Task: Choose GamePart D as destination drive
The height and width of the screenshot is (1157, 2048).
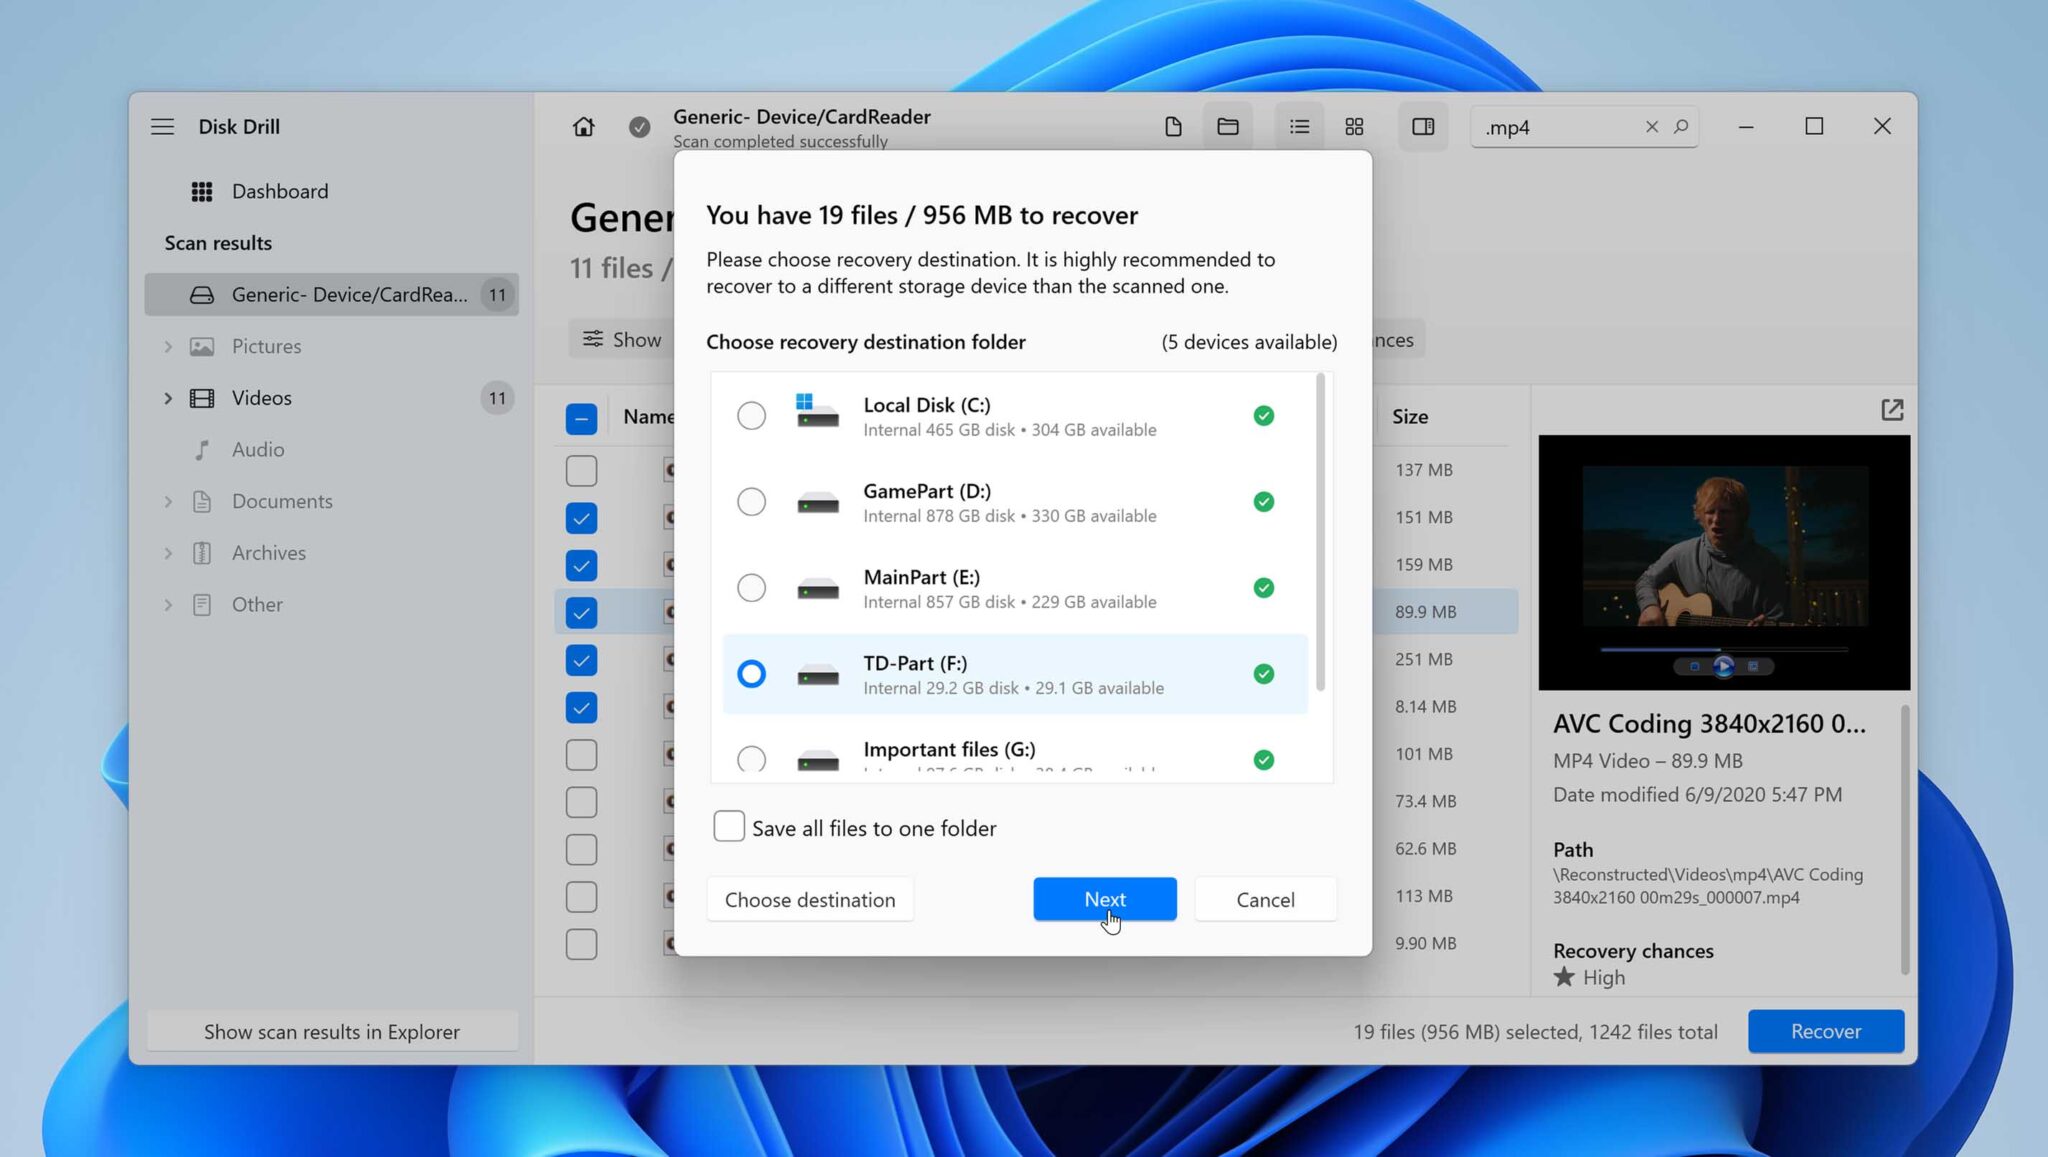Action: (x=751, y=501)
